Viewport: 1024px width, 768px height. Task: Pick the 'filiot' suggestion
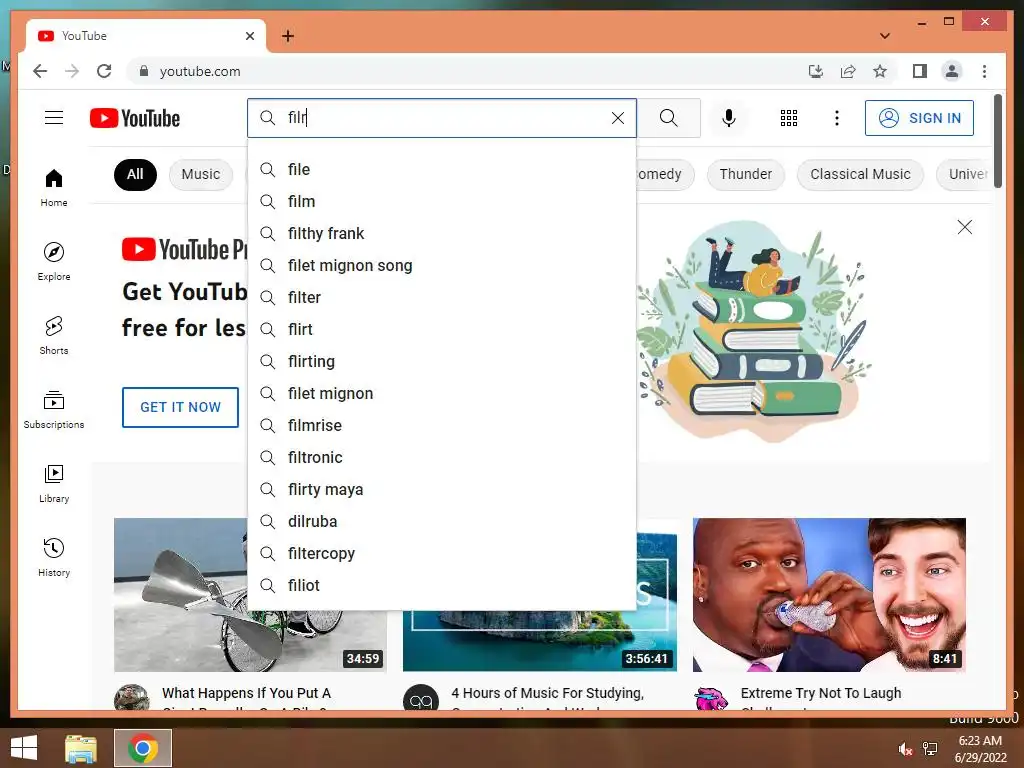[442, 586]
